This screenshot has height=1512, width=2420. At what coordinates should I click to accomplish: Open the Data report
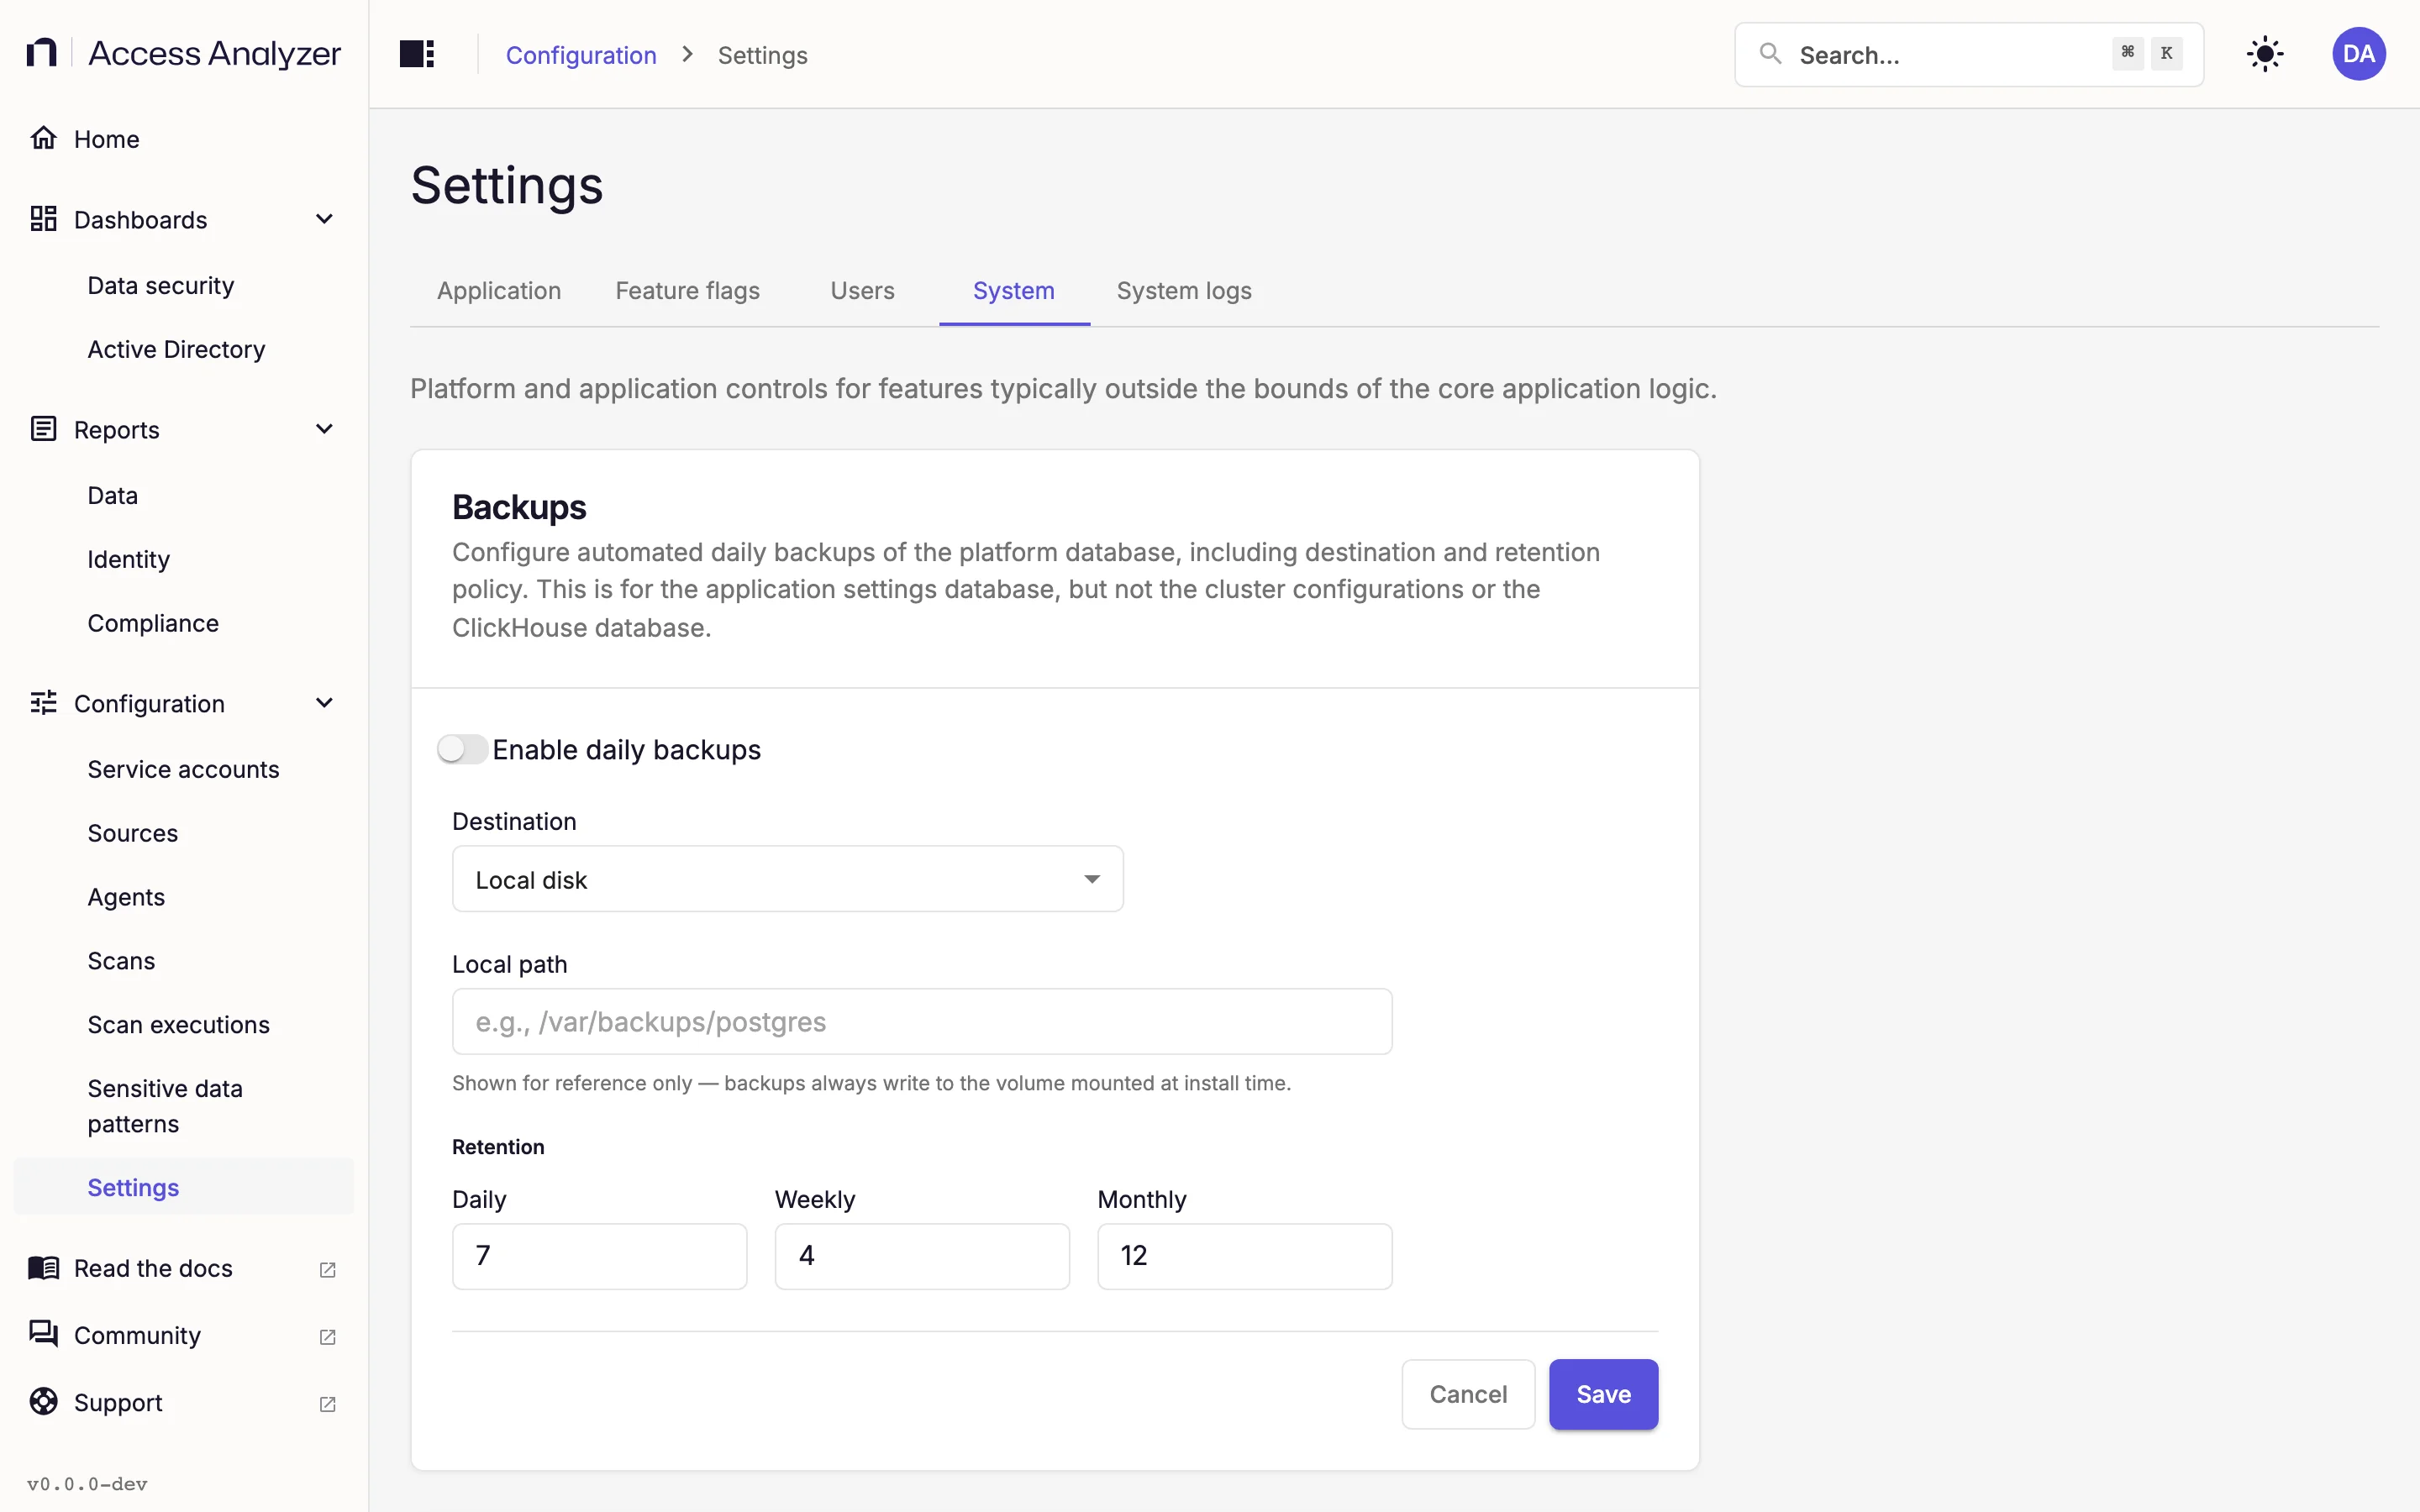(x=113, y=495)
